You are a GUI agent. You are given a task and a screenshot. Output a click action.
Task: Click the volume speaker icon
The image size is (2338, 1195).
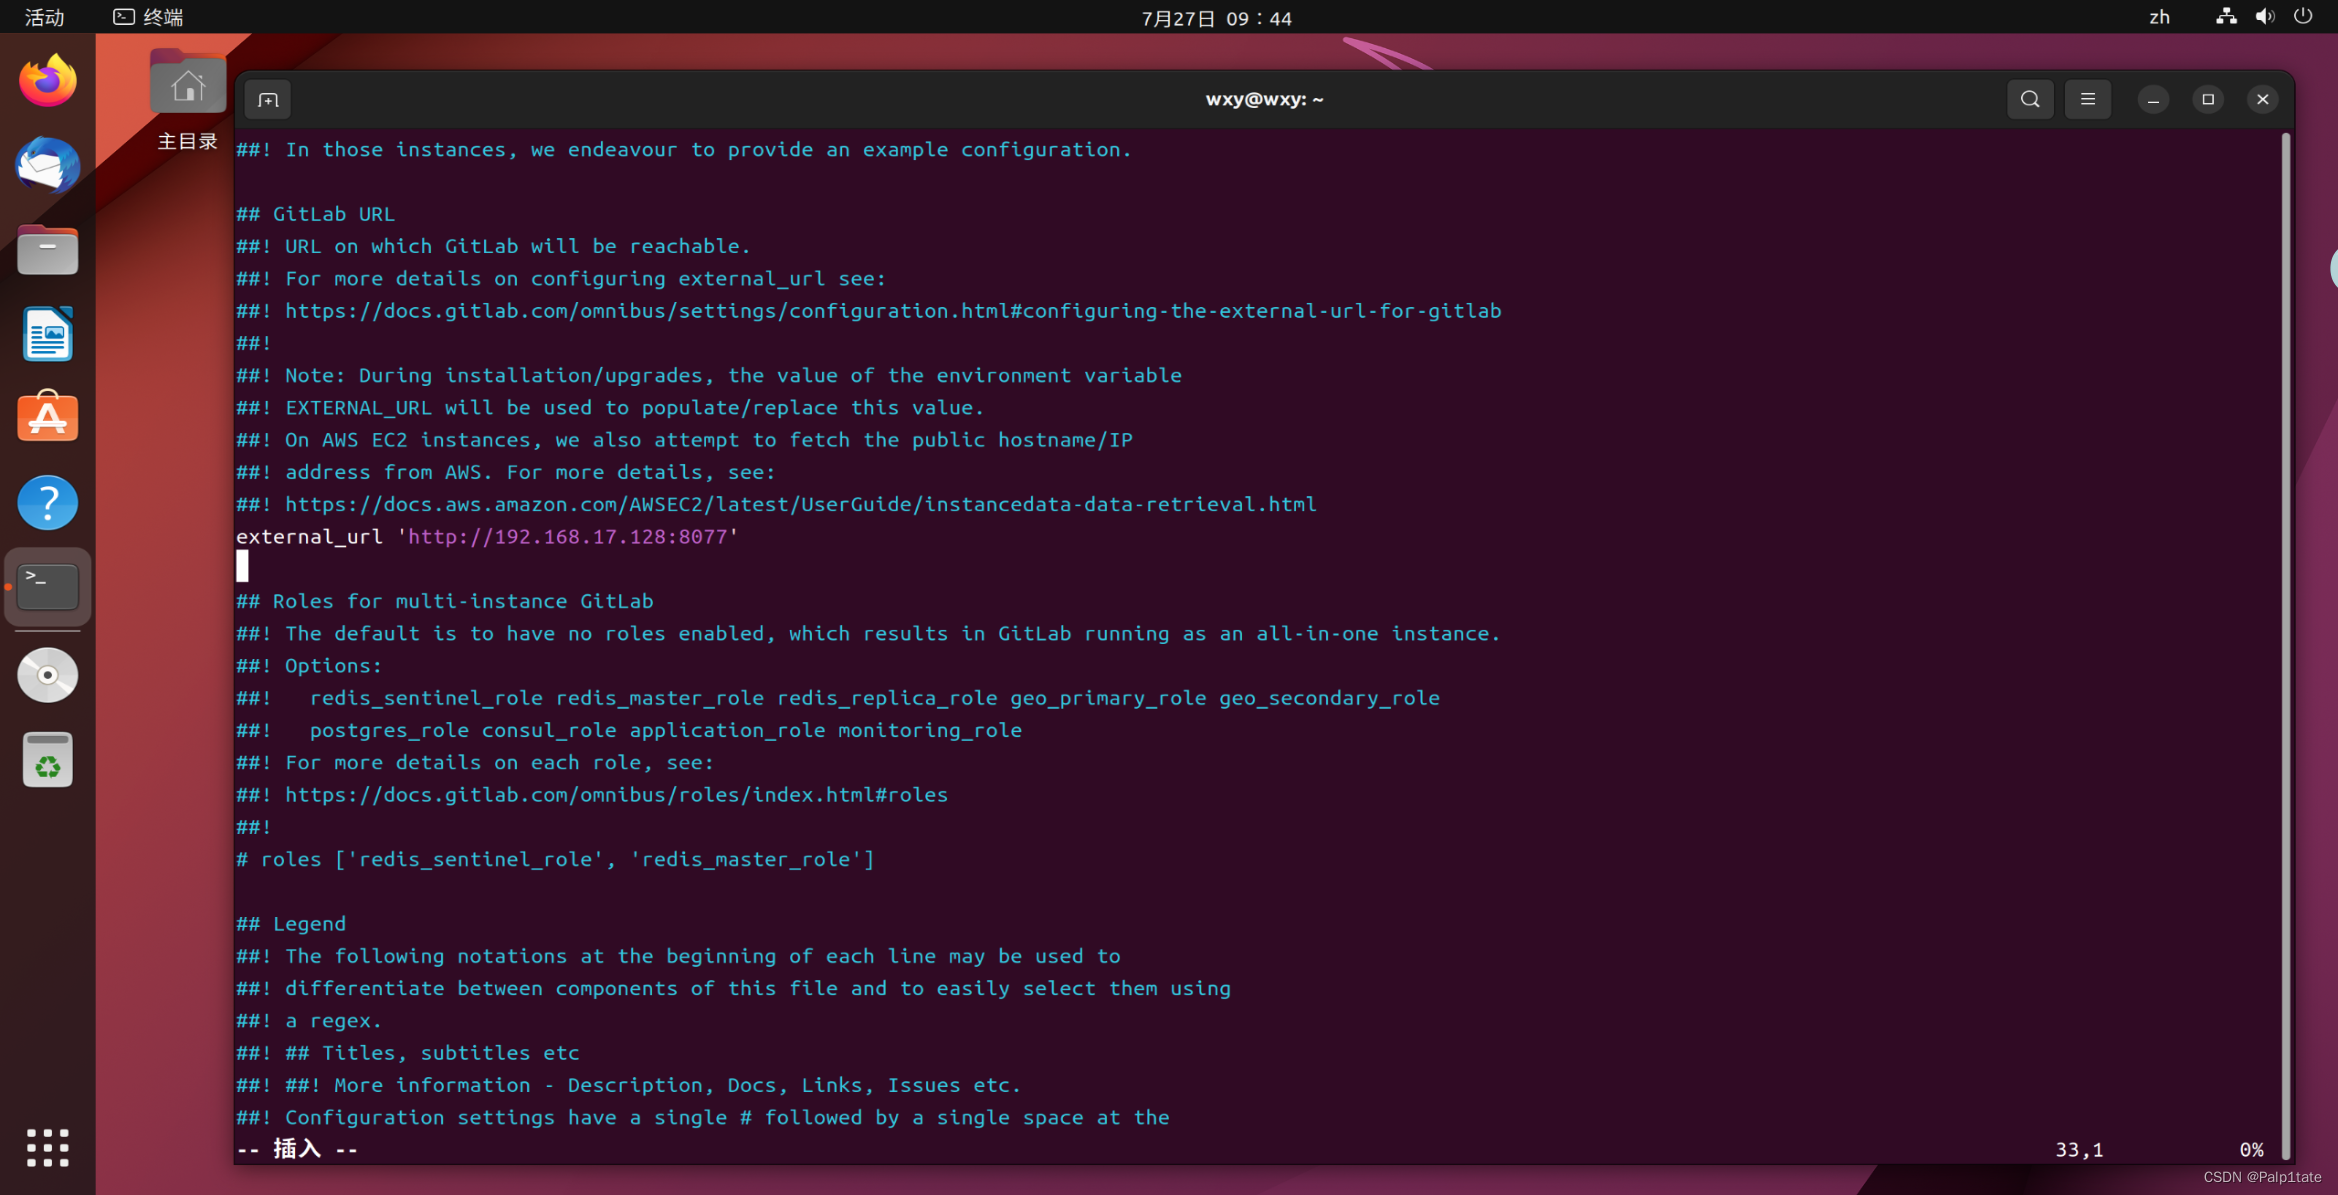click(x=2264, y=17)
